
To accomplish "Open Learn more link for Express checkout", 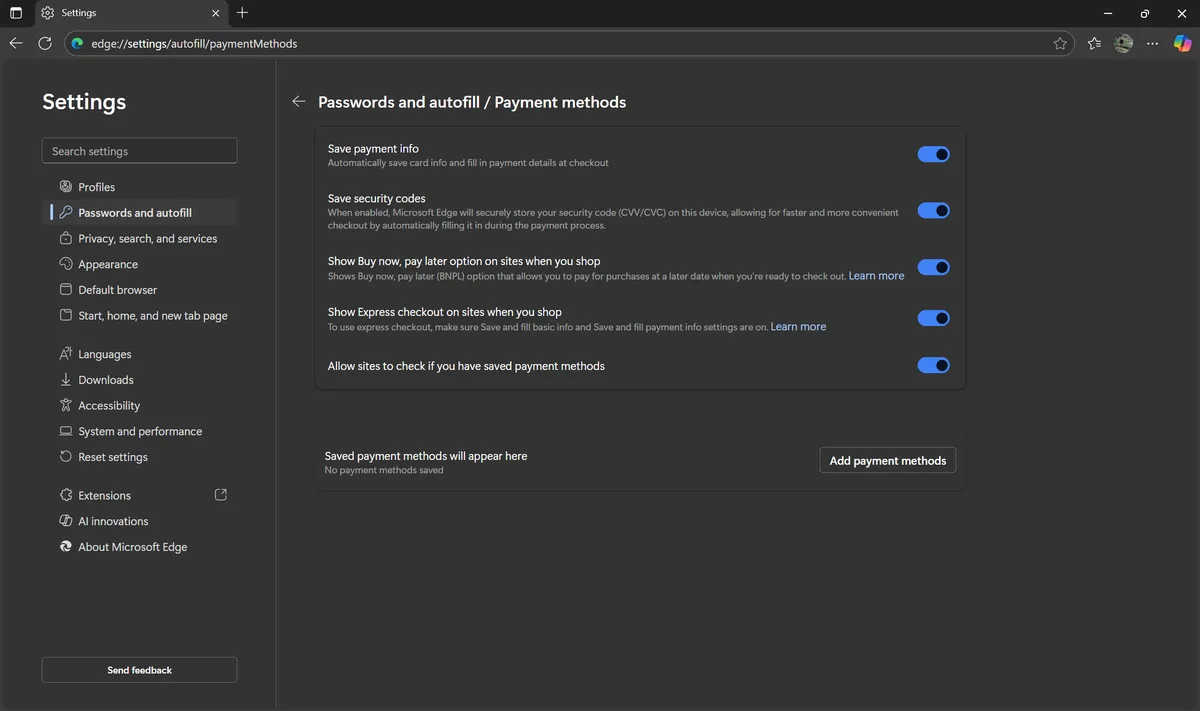I will [798, 327].
